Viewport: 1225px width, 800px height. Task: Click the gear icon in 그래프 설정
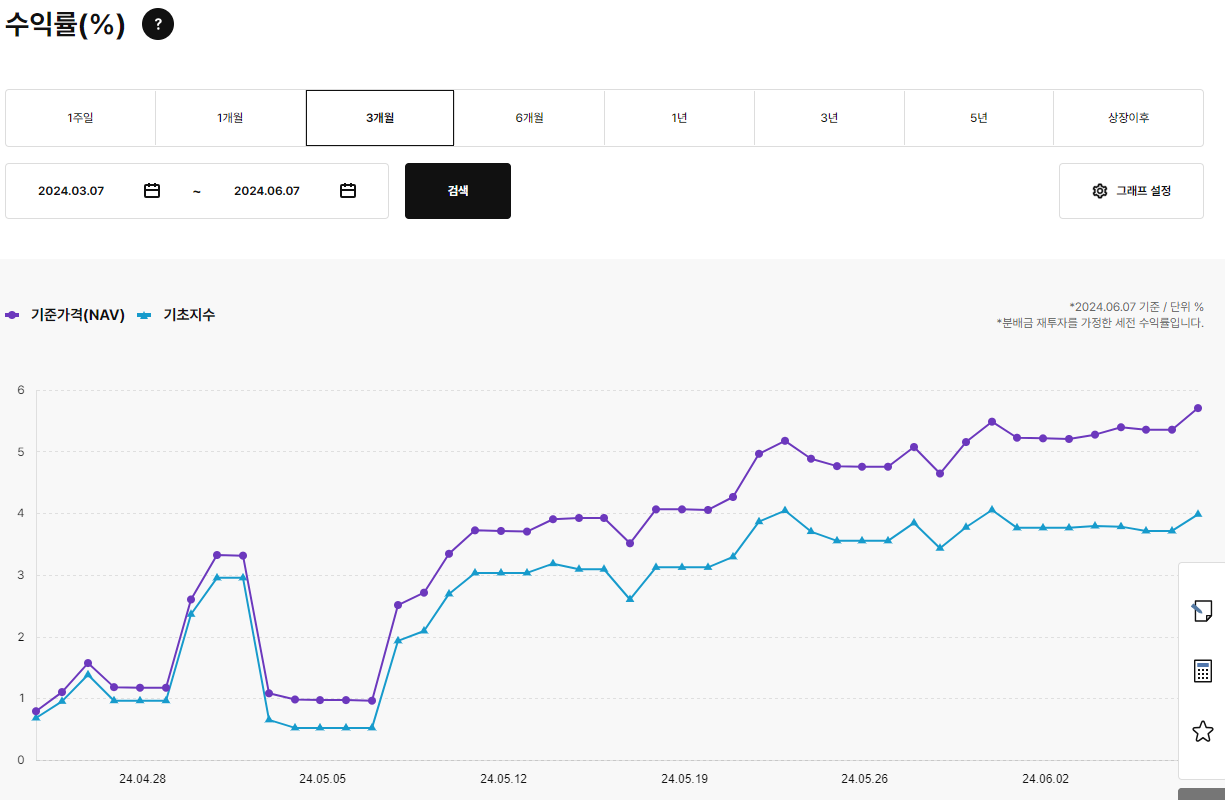[x=1100, y=190]
